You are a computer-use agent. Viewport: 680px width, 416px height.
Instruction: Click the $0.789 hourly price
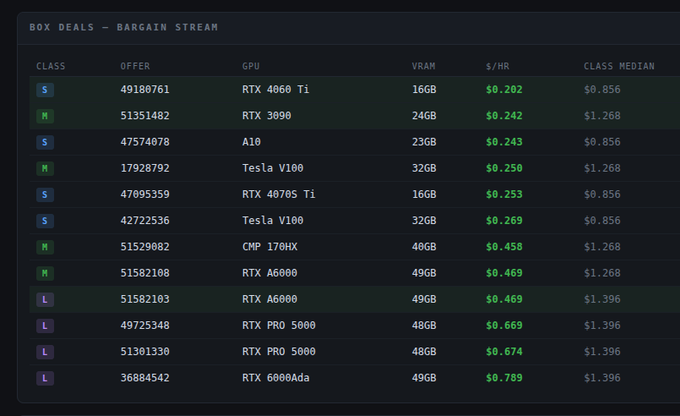504,378
